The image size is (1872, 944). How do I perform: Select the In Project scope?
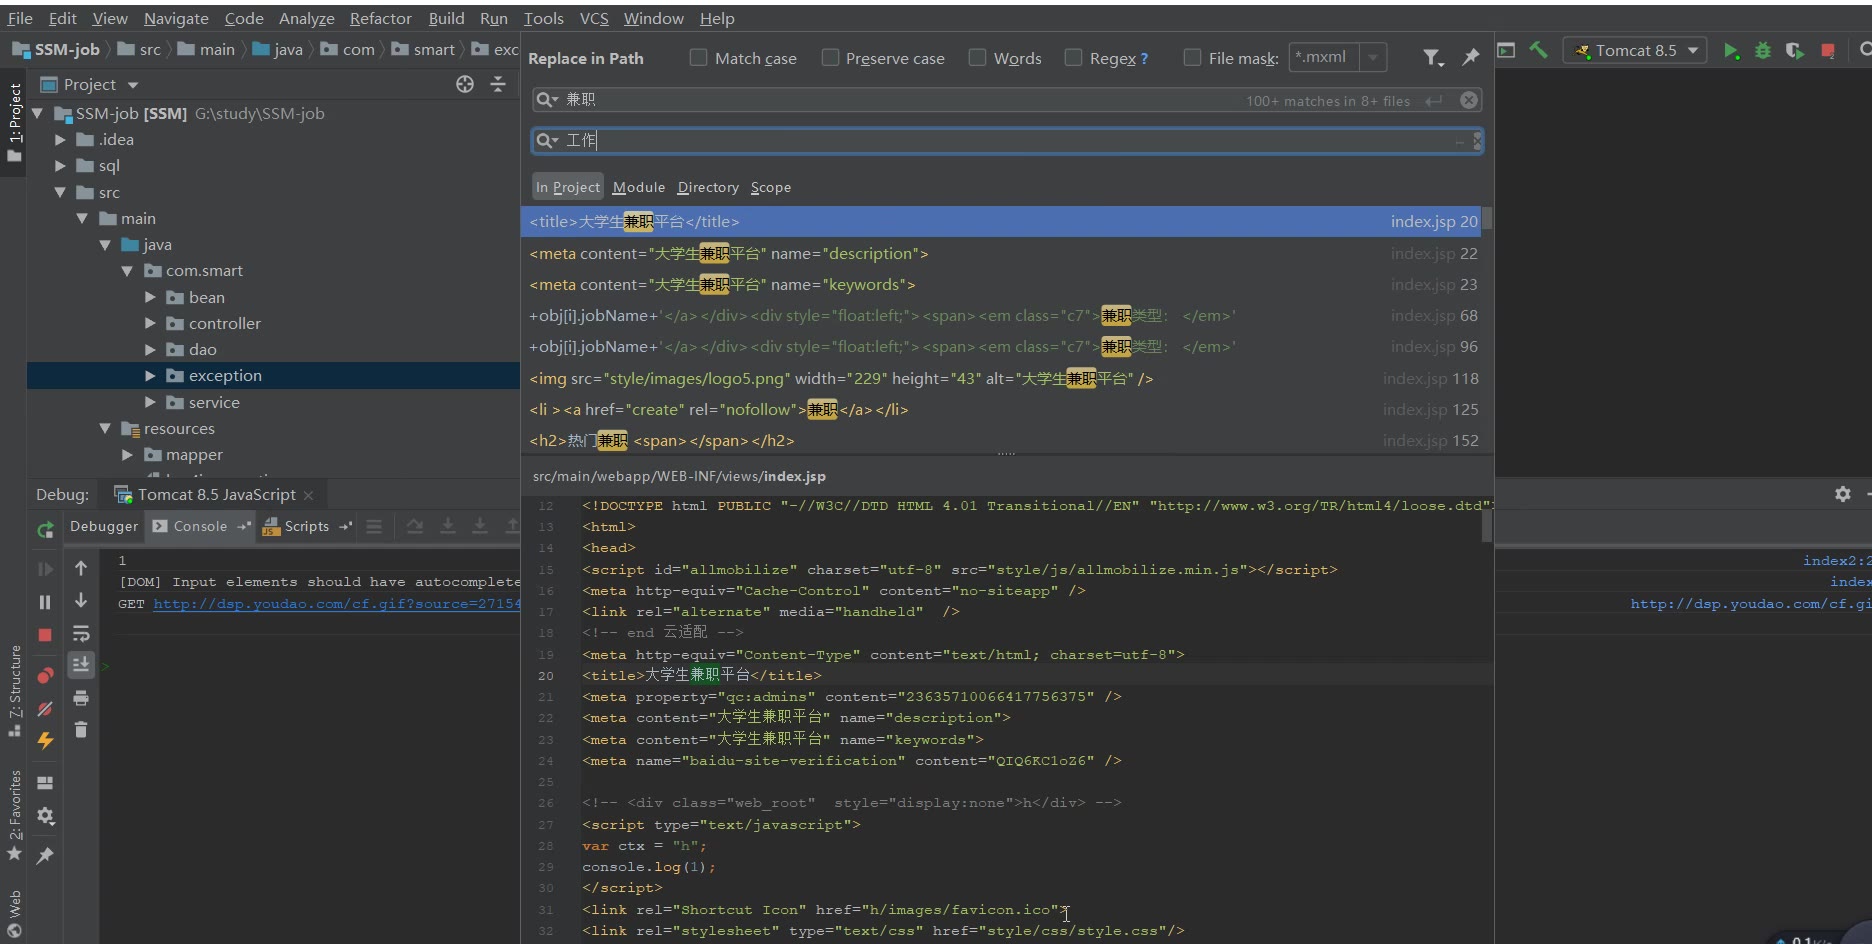pyautogui.click(x=567, y=187)
